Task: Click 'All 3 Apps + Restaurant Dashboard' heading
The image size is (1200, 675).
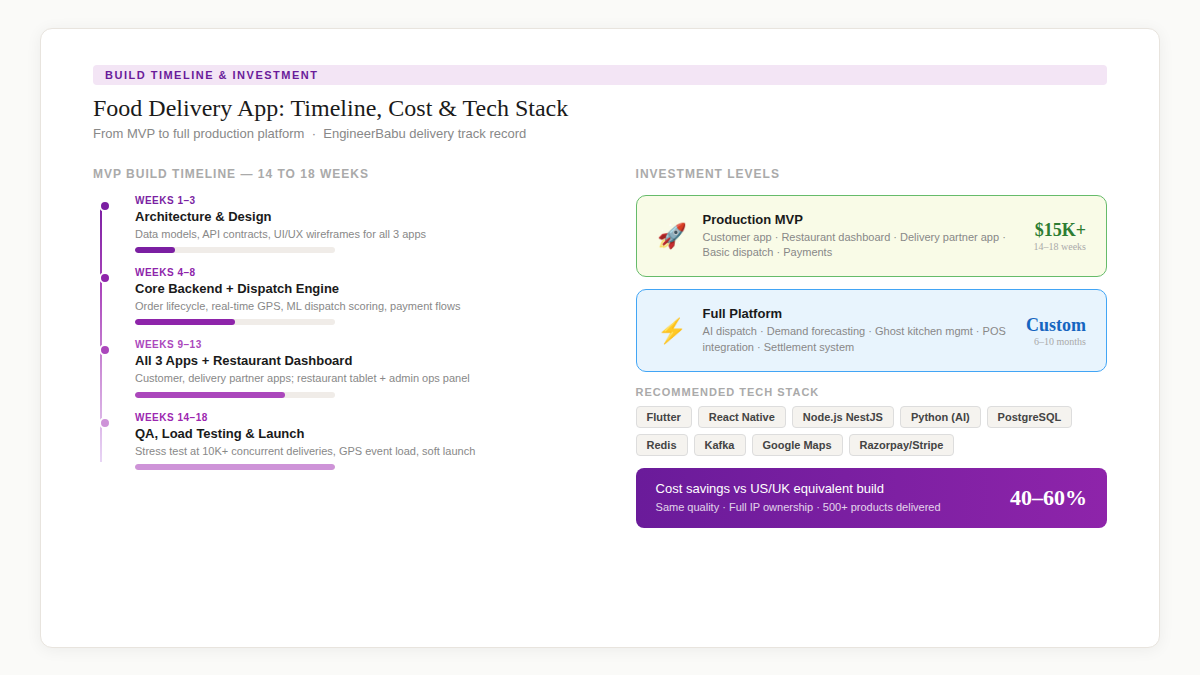Action: tap(244, 361)
